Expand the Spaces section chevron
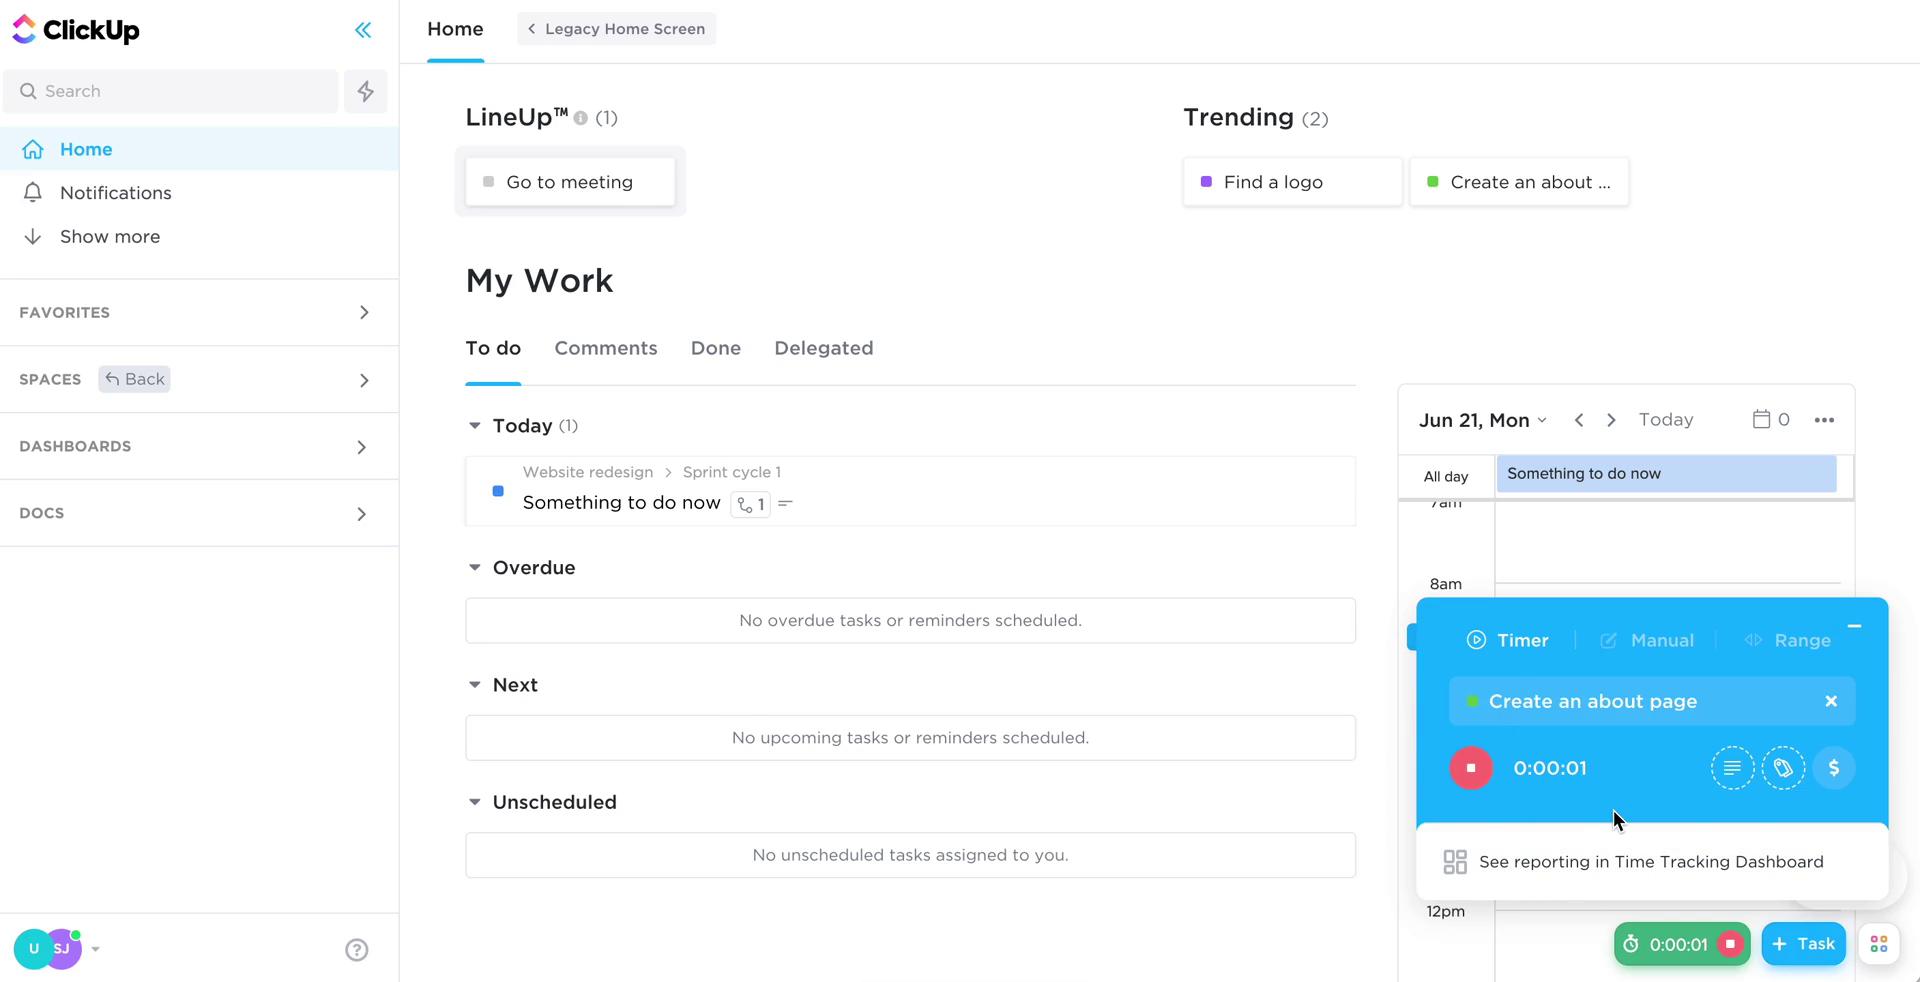 364,380
